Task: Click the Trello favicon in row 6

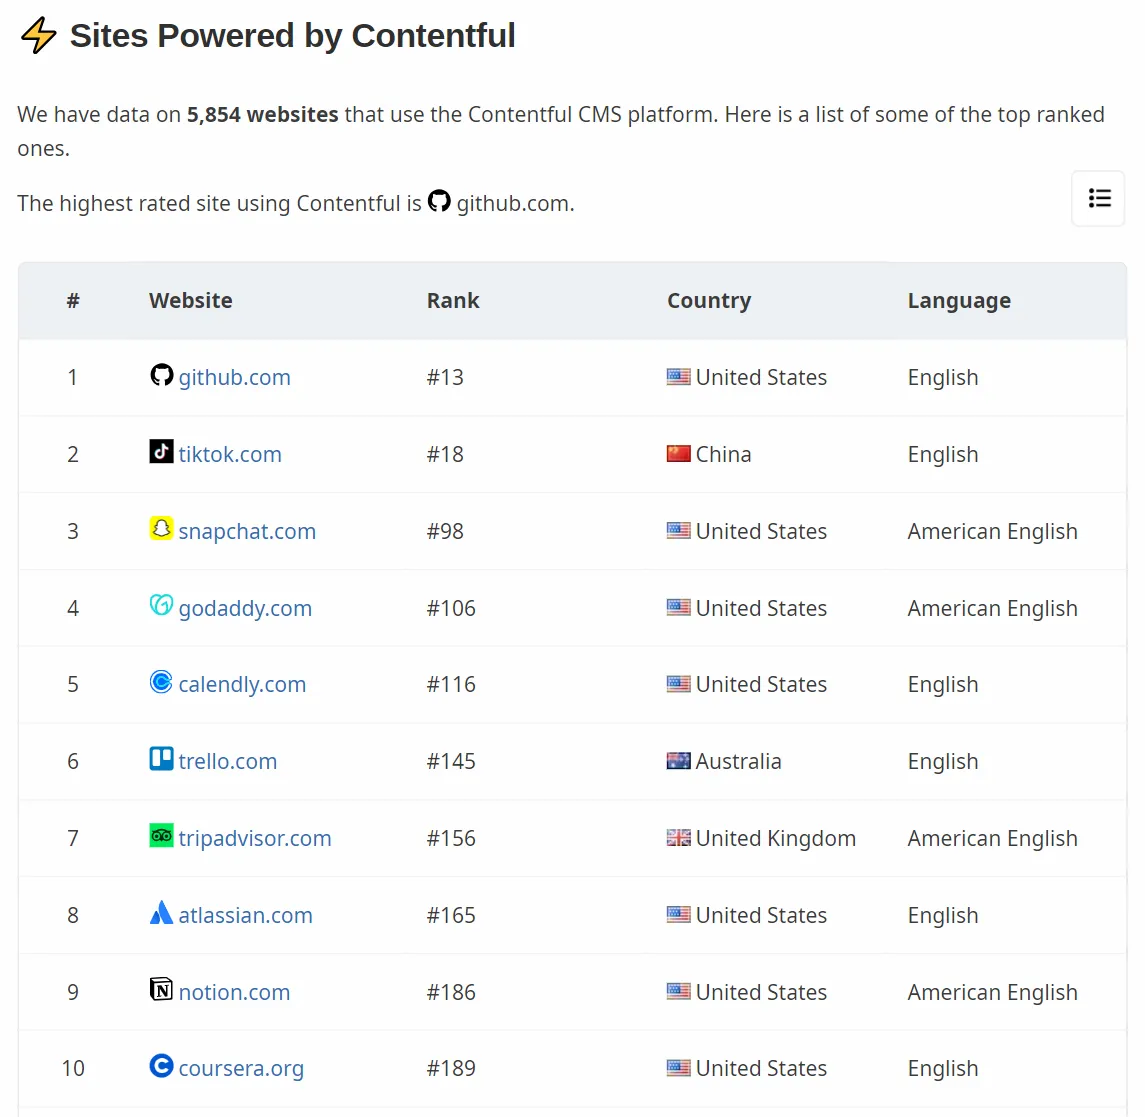Action: [x=161, y=759]
